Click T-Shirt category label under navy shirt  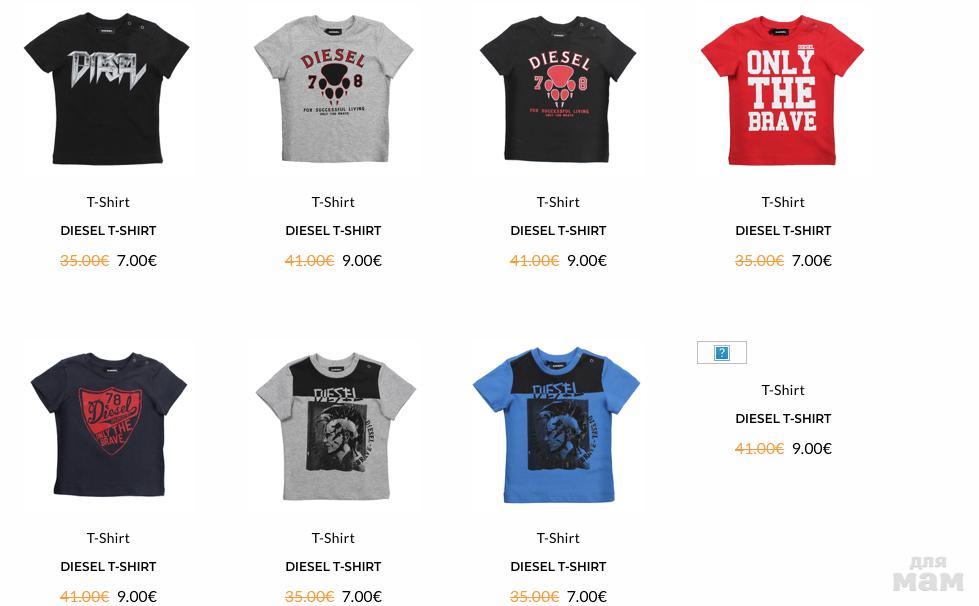pos(108,537)
